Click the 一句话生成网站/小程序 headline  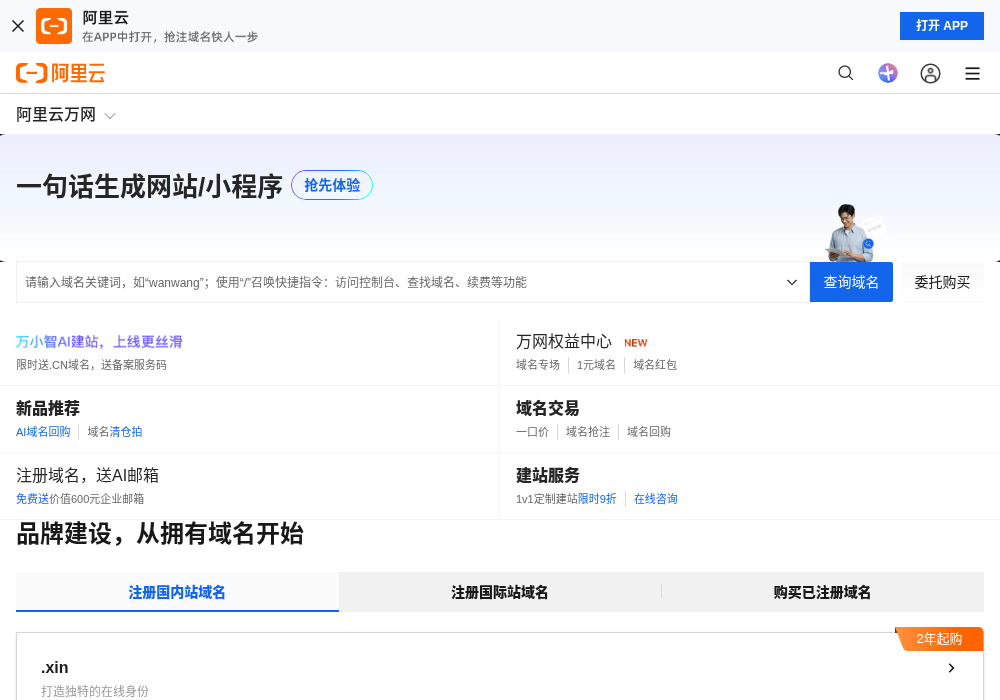coord(149,186)
